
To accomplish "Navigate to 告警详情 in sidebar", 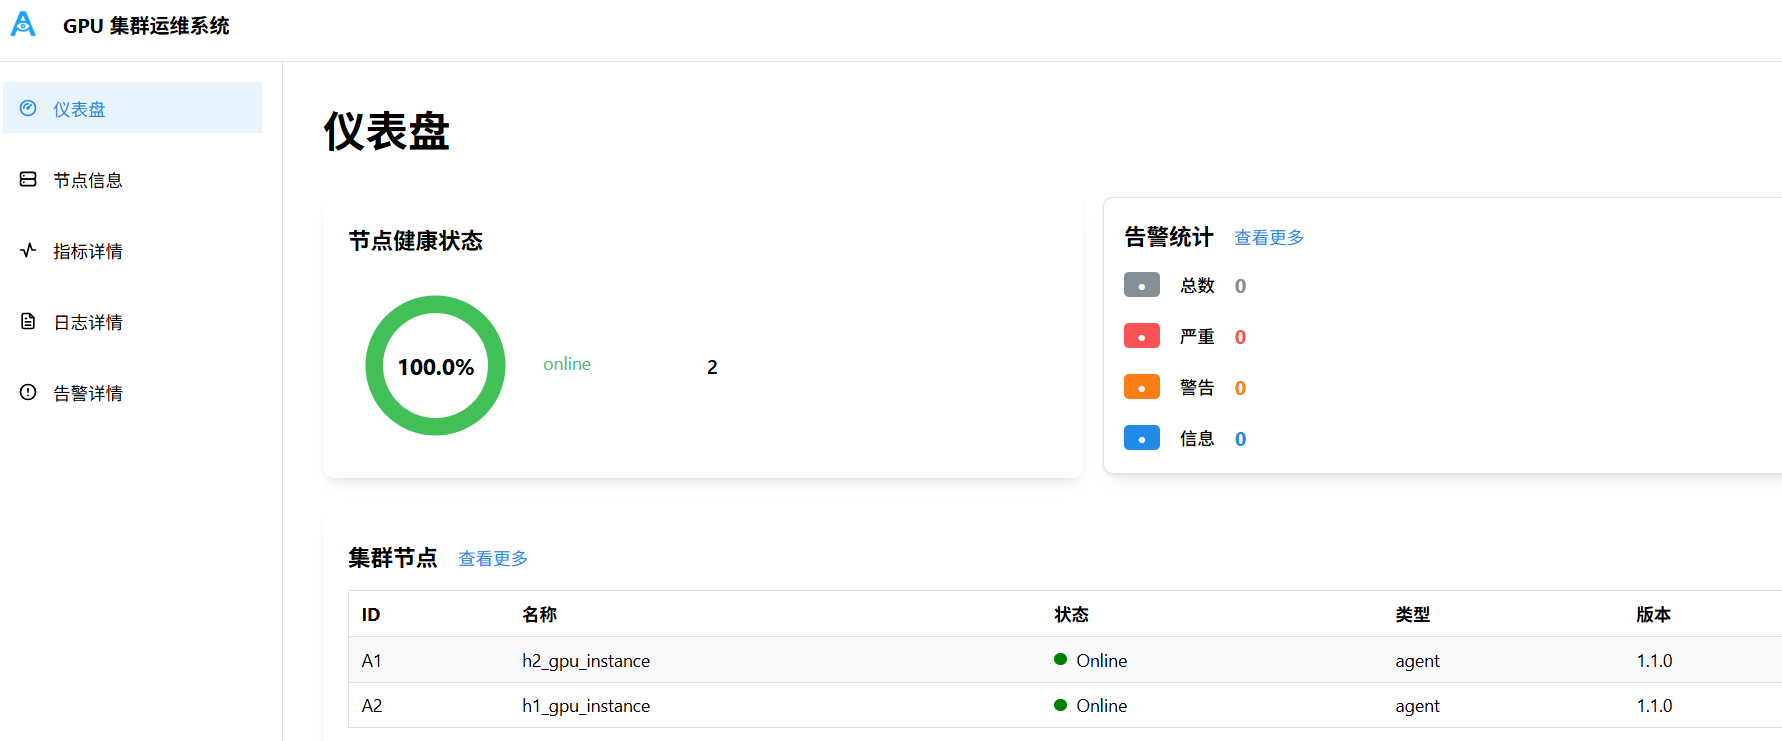I will click(88, 393).
